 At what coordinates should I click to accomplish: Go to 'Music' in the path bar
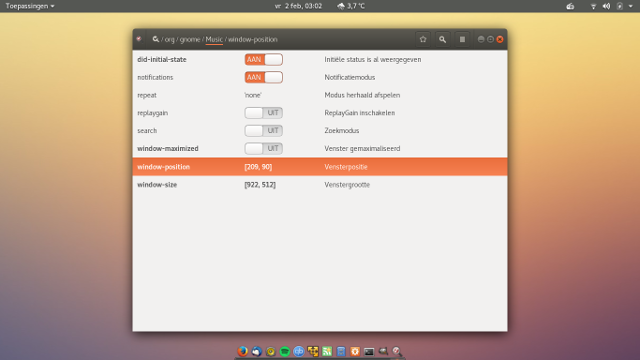coord(214,39)
